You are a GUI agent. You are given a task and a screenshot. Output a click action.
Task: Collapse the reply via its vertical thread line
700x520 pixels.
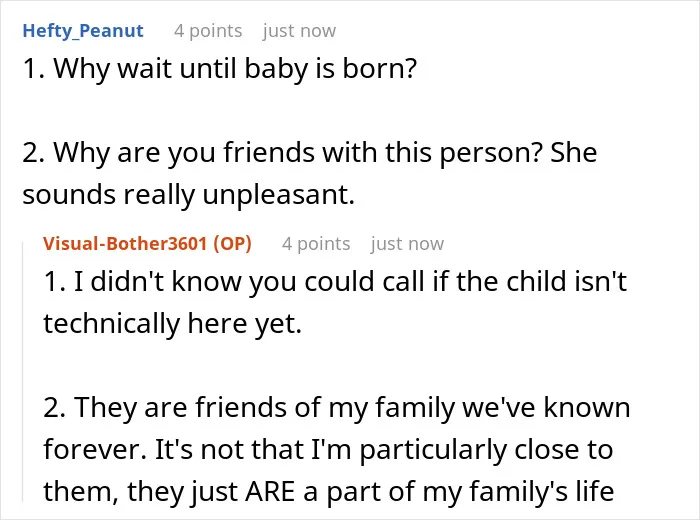coord(23,371)
